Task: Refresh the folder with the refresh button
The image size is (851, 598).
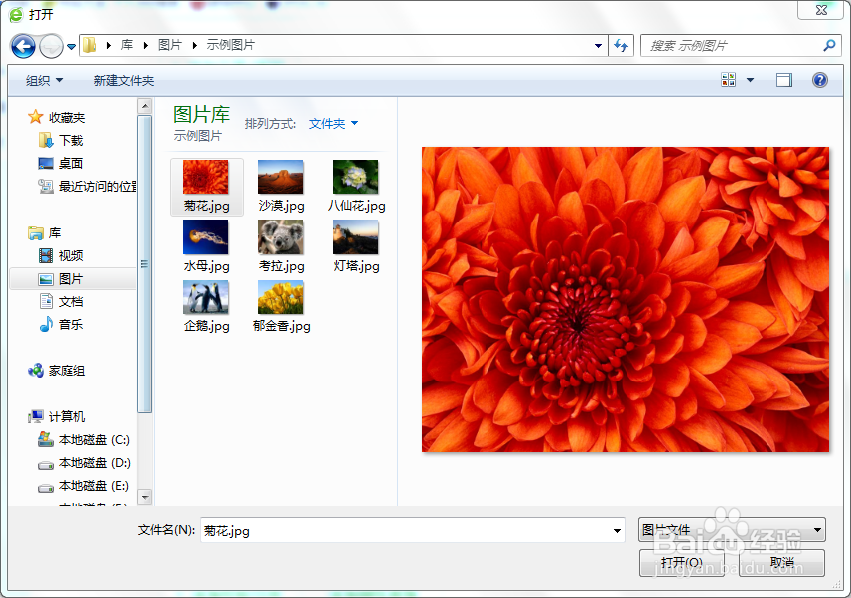Action: [x=621, y=46]
